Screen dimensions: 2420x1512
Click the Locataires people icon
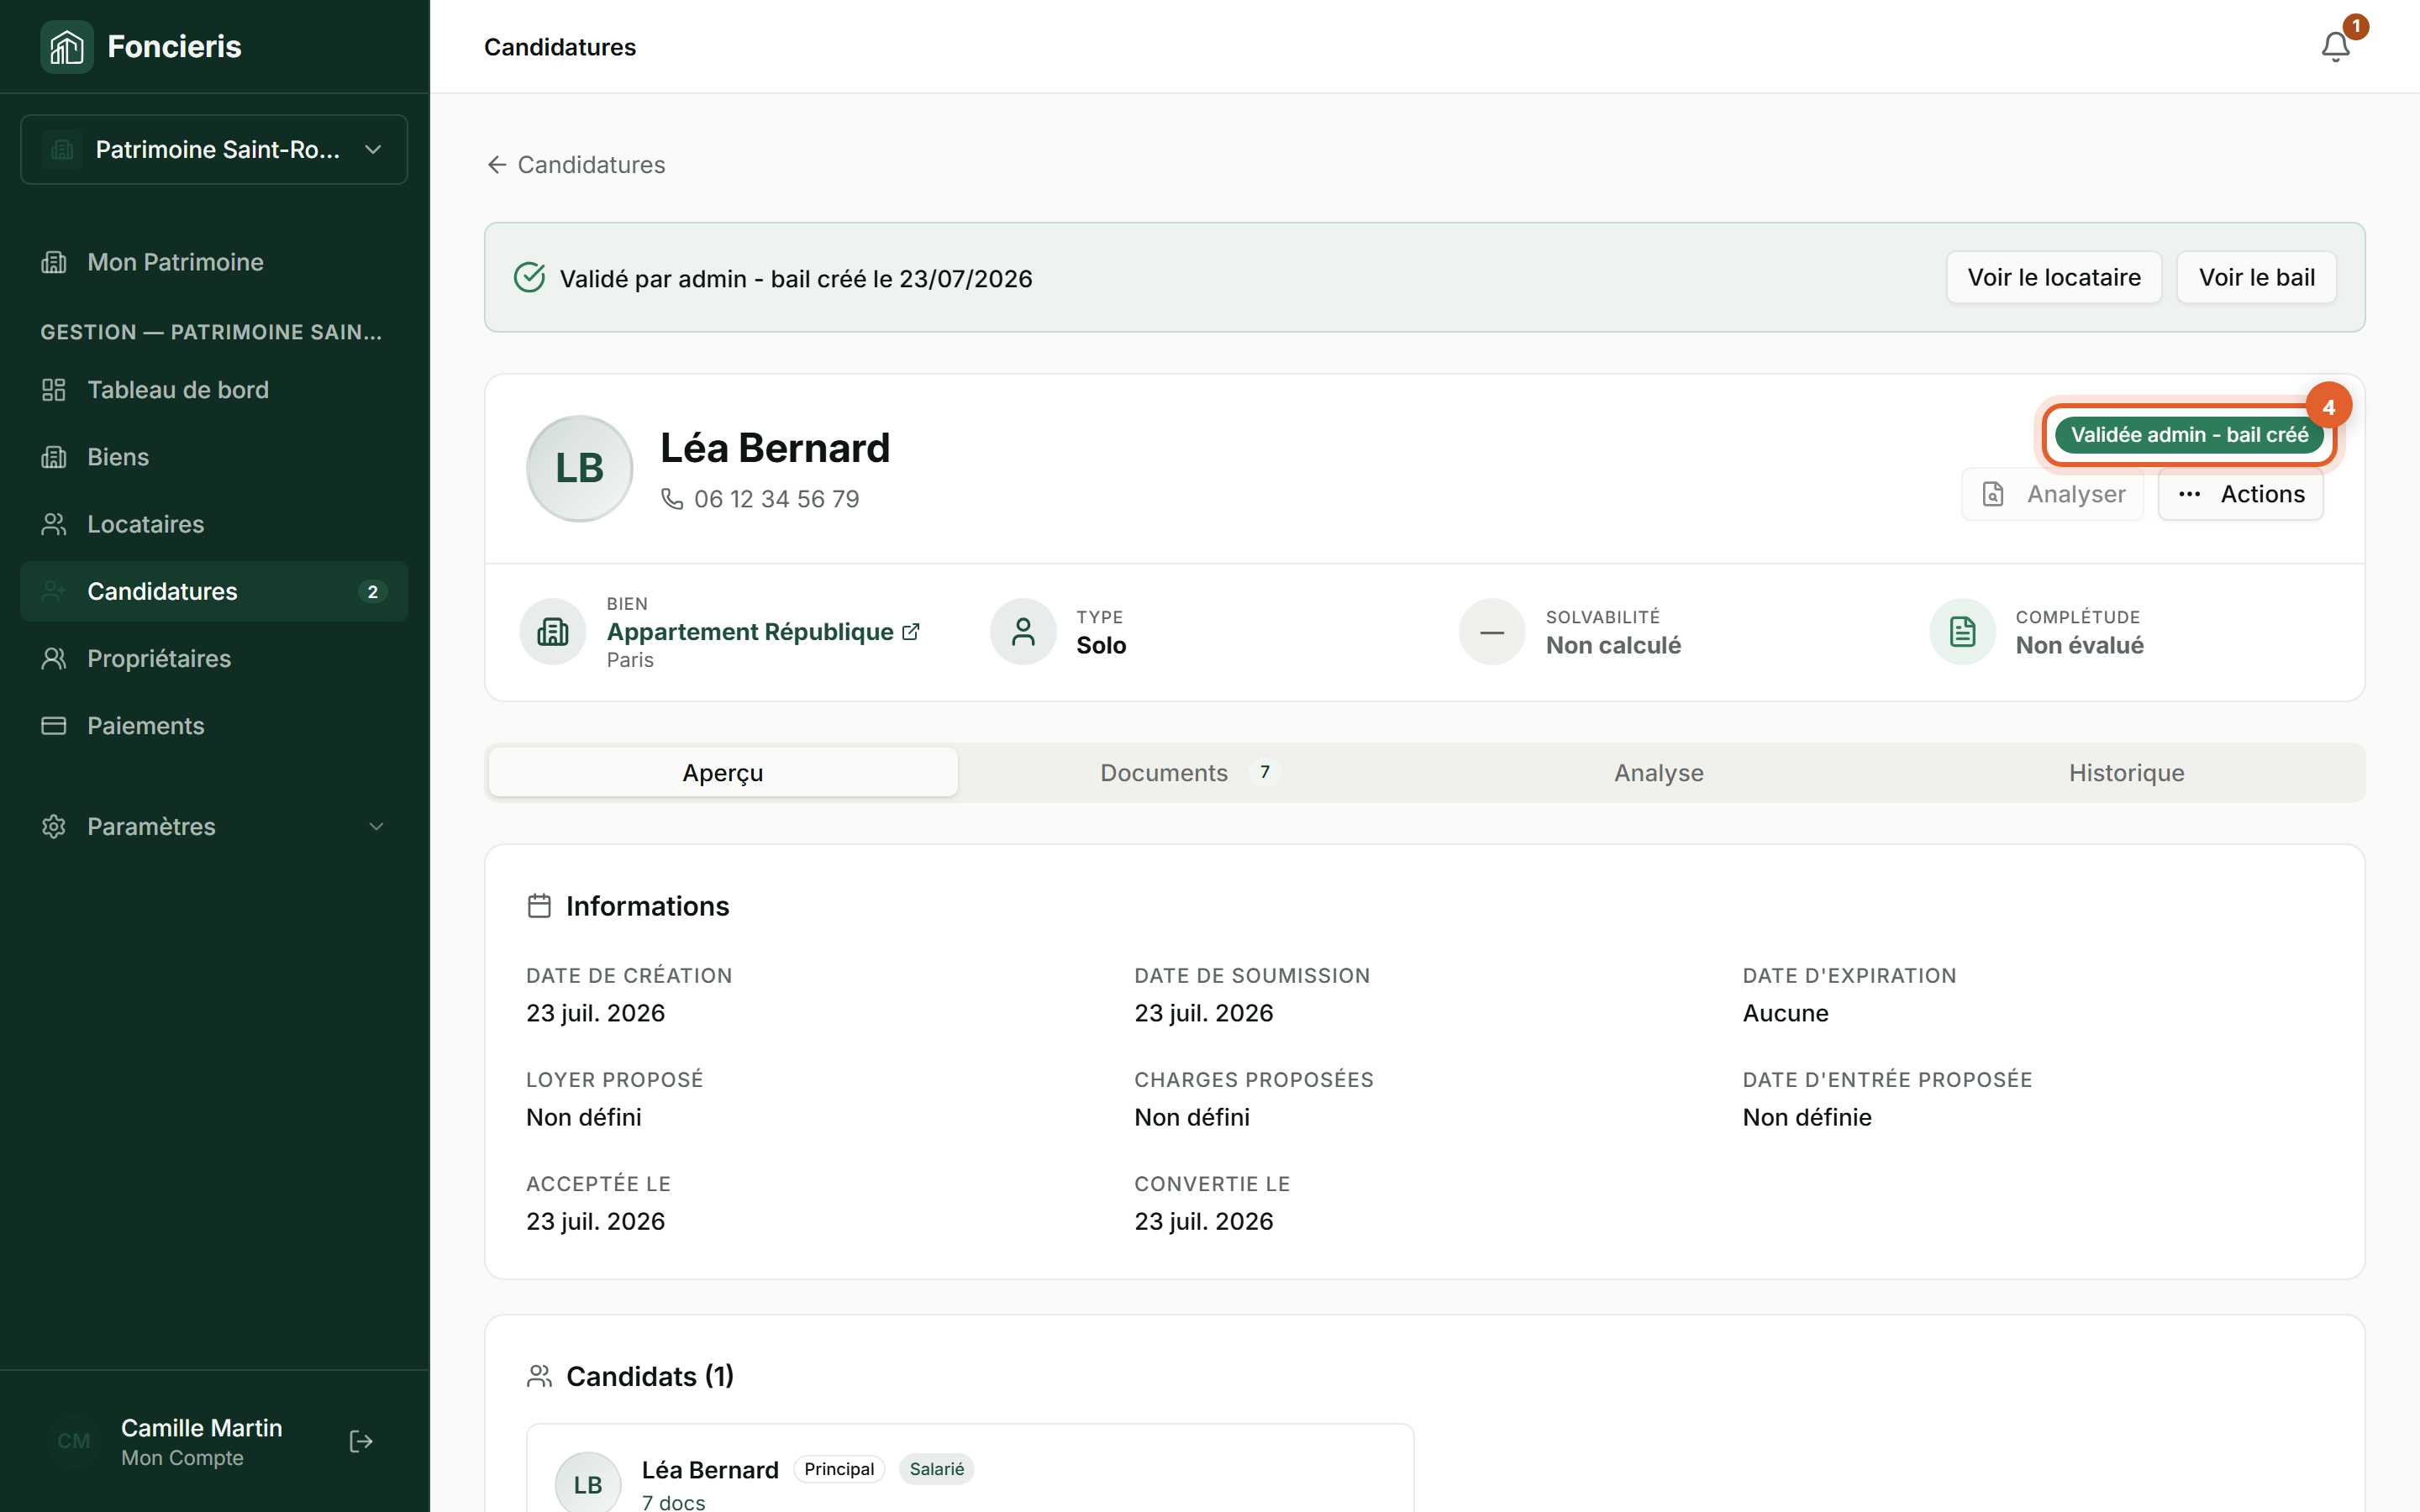coord(54,524)
